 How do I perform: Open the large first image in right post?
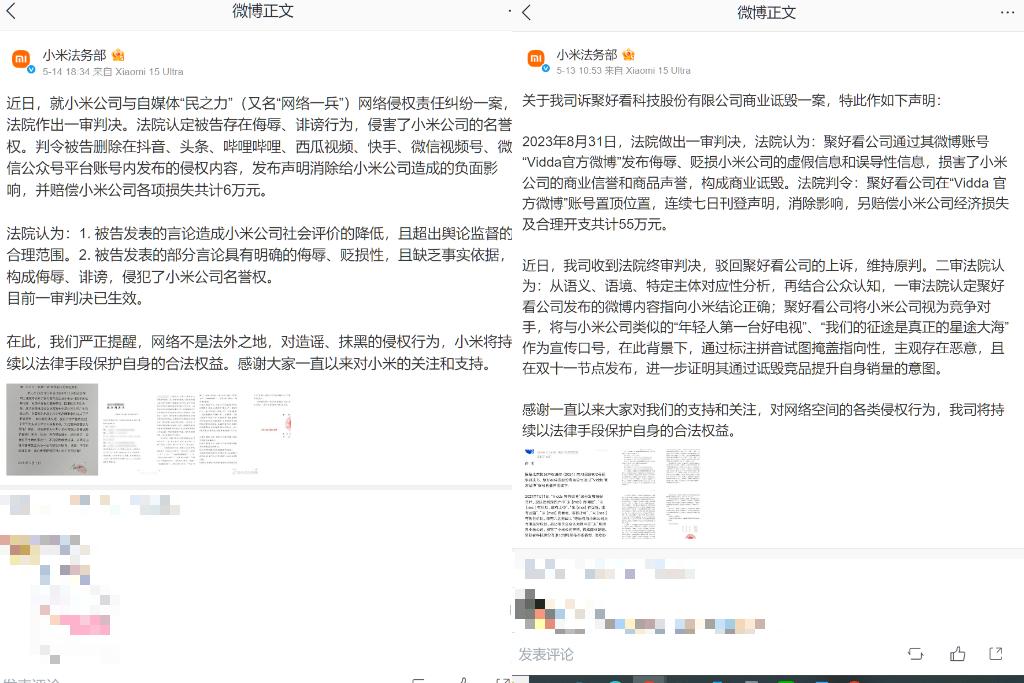(567, 494)
